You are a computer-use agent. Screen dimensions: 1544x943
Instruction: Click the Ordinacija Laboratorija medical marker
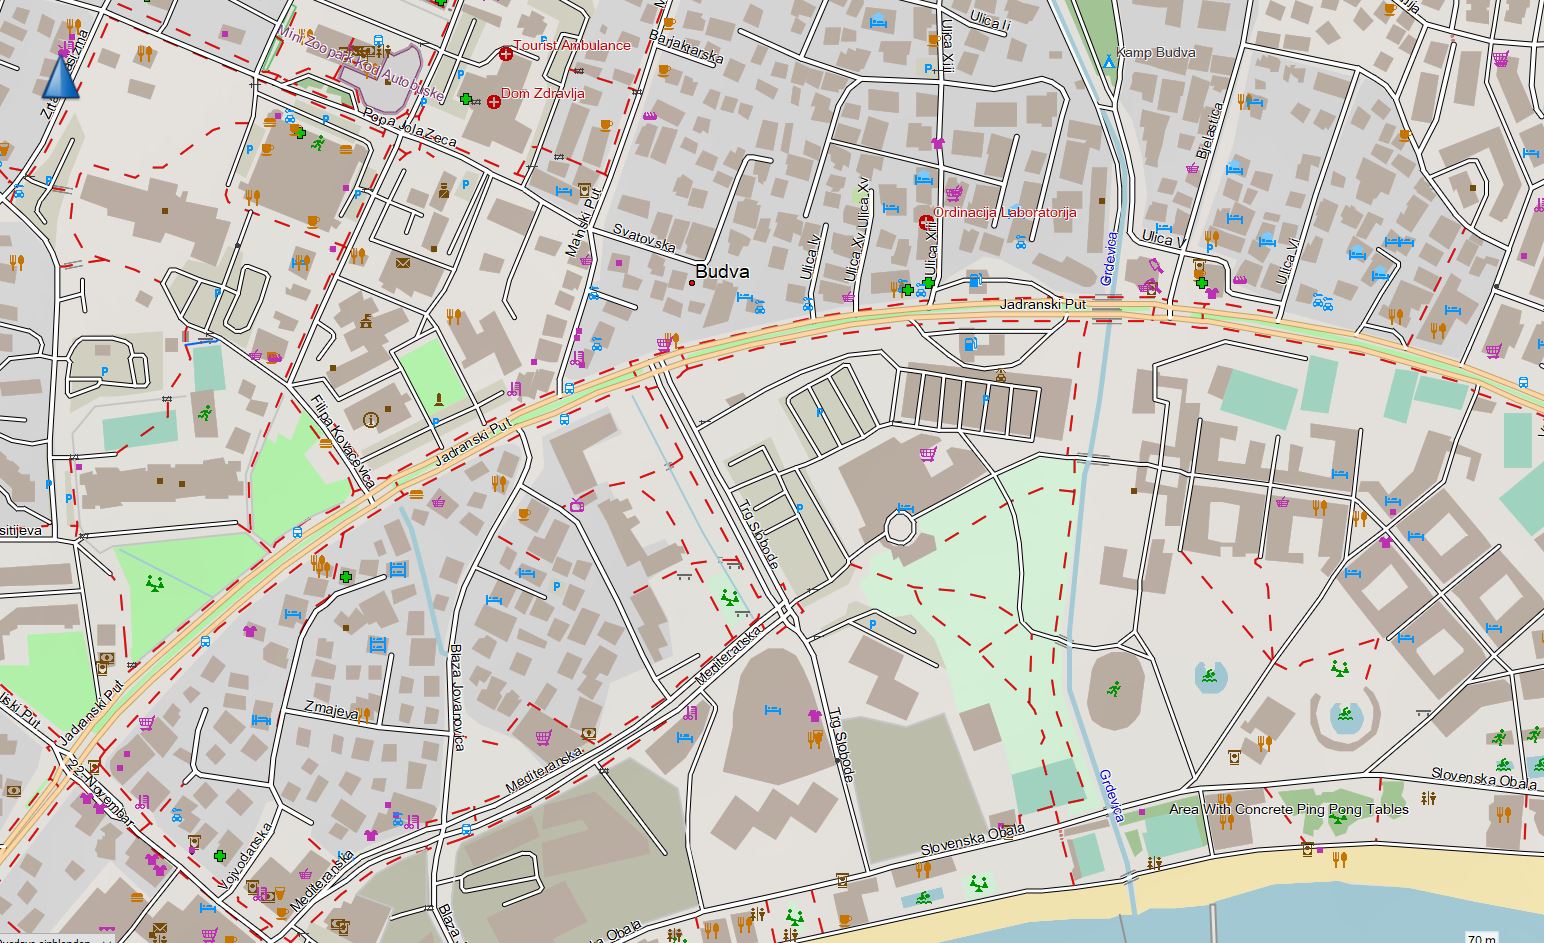[x=925, y=222]
